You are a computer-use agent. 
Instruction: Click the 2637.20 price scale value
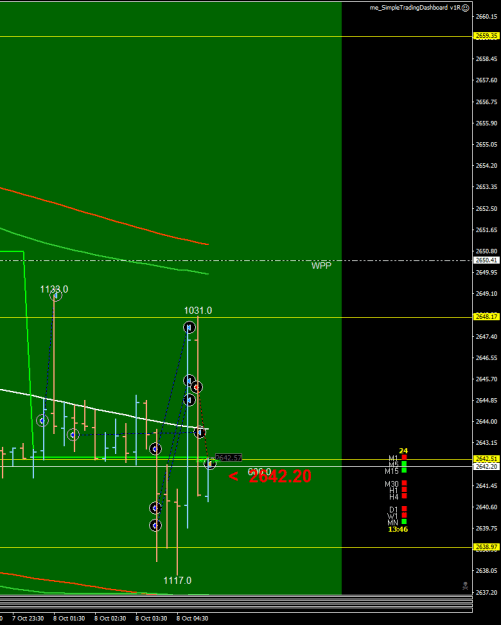(486, 592)
